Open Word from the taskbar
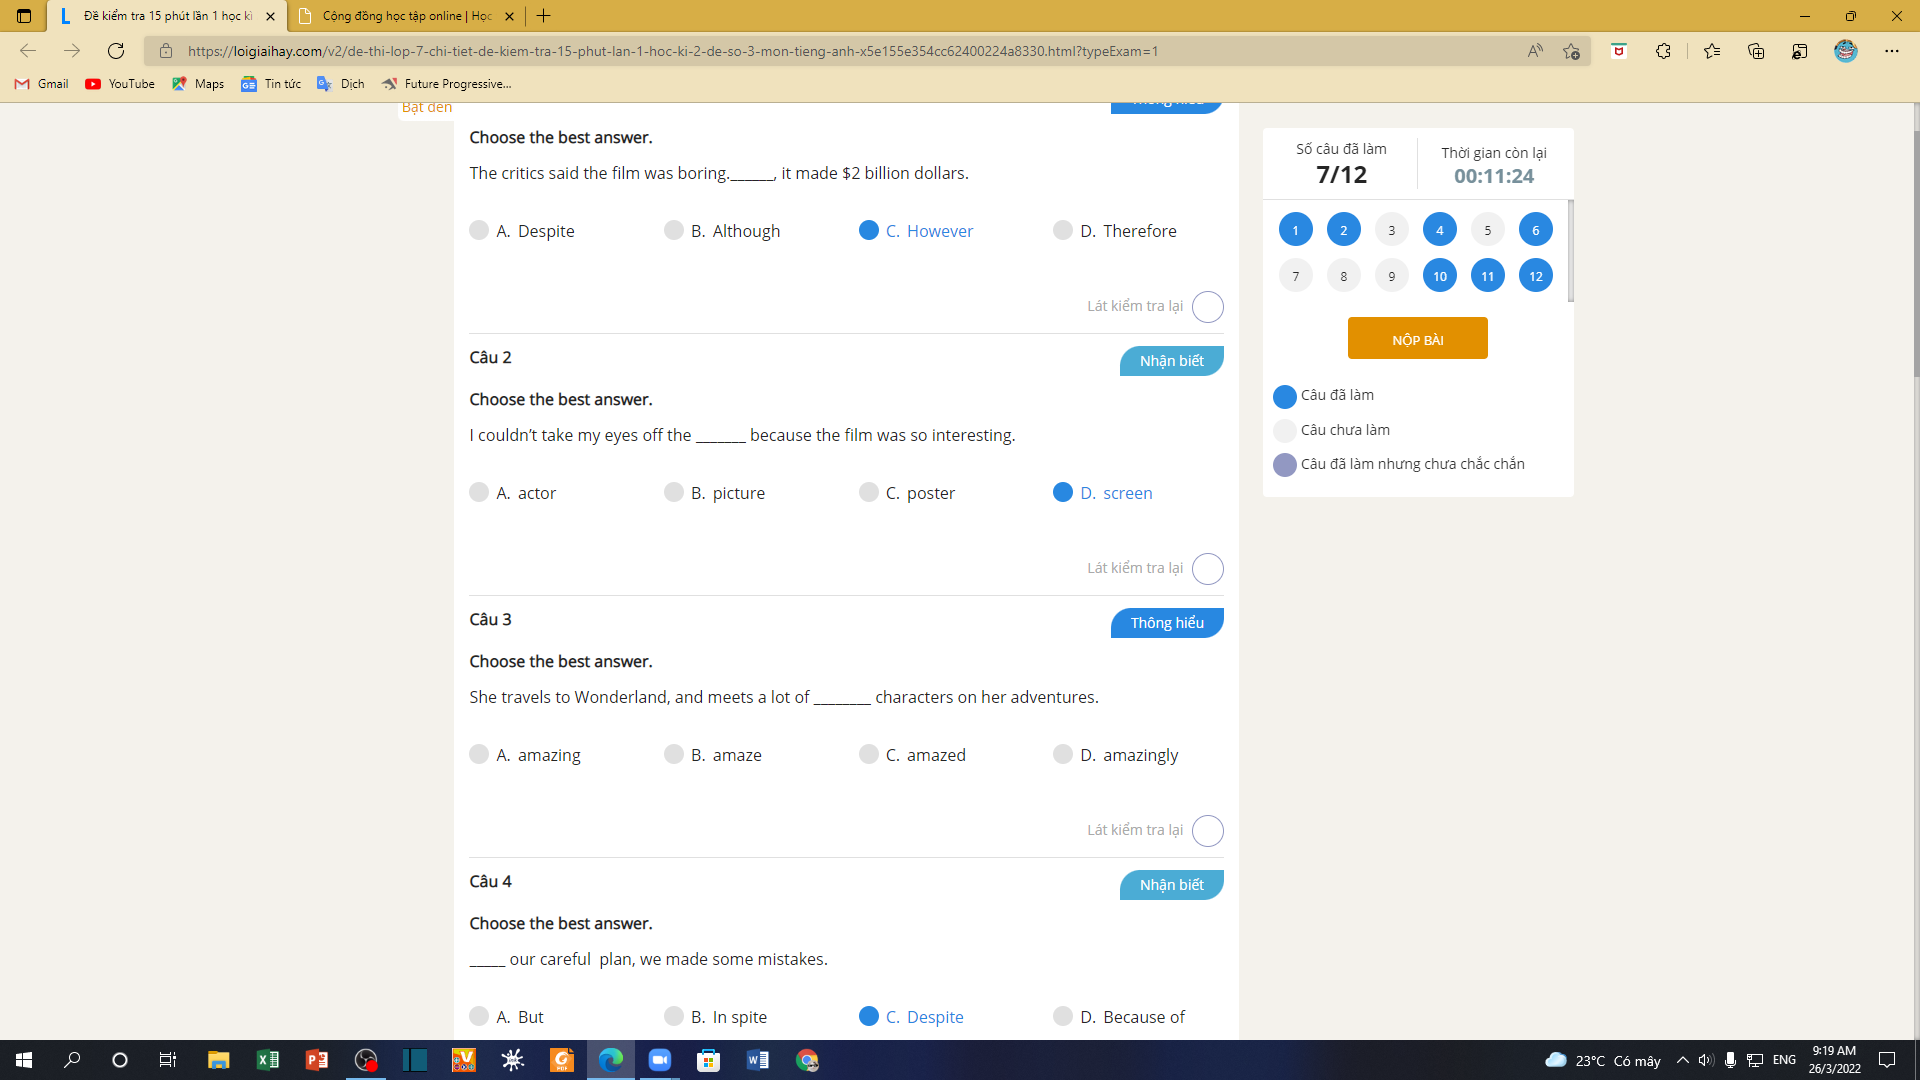Screen dimensions: 1920x1080 [757, 1060]
